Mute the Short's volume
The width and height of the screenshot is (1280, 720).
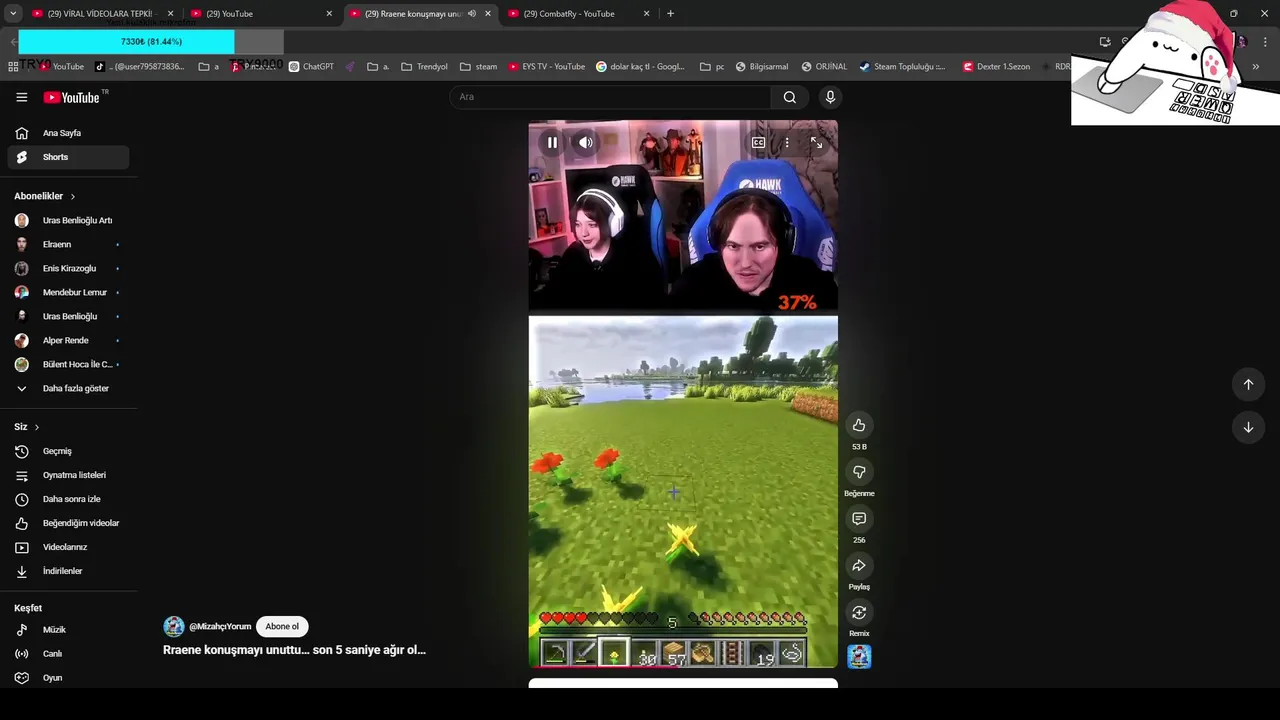(586, 142)
